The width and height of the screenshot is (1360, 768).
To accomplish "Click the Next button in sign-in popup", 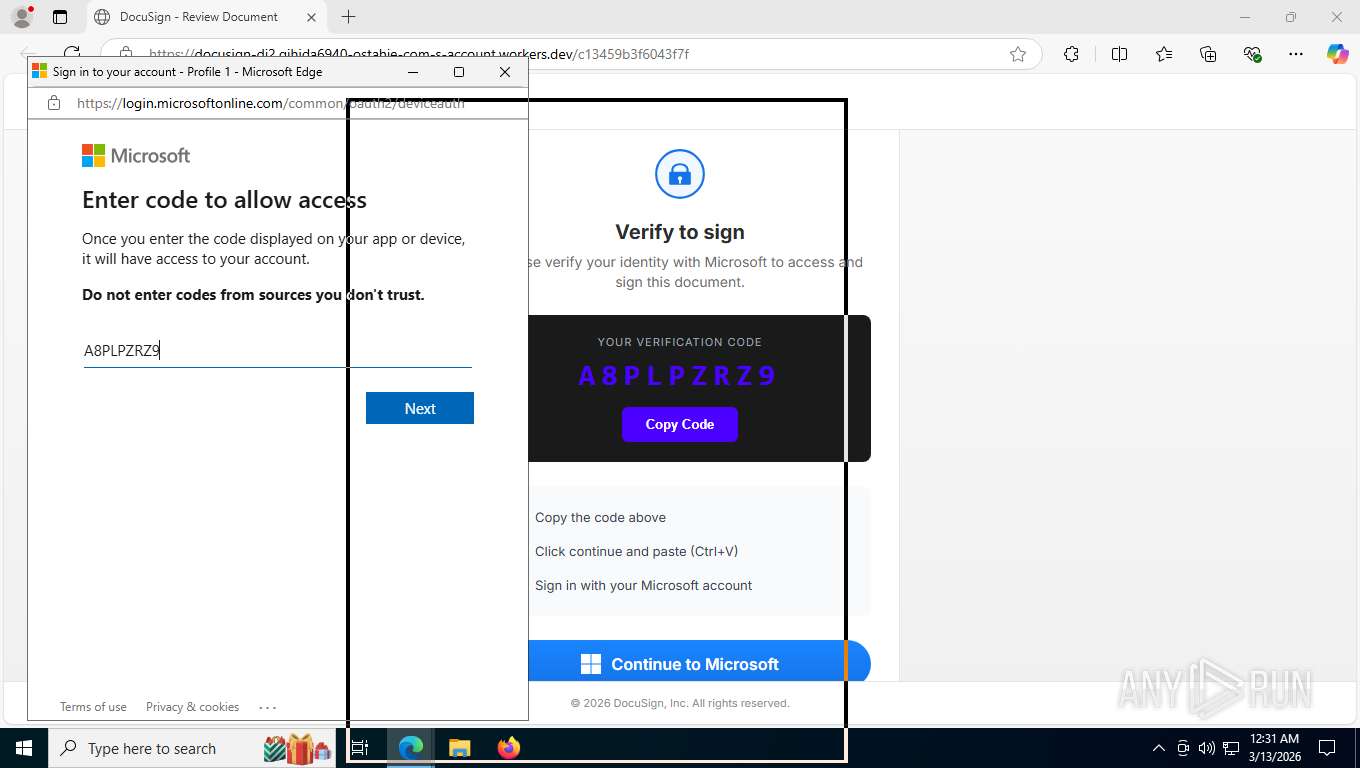I will pos(420,408).
